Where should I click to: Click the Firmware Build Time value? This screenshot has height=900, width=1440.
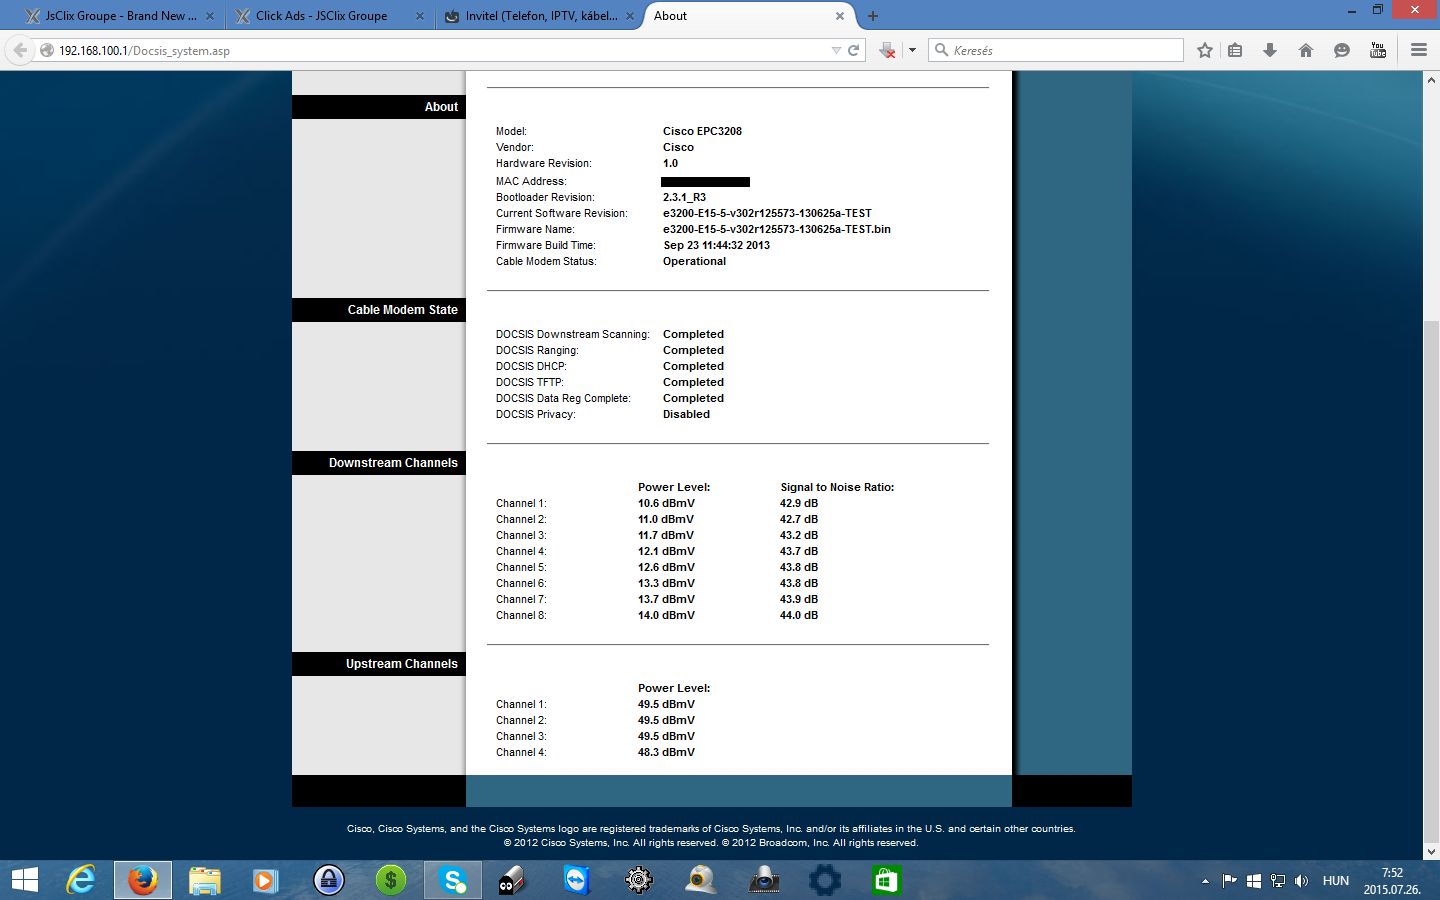[x=716, y=245]
